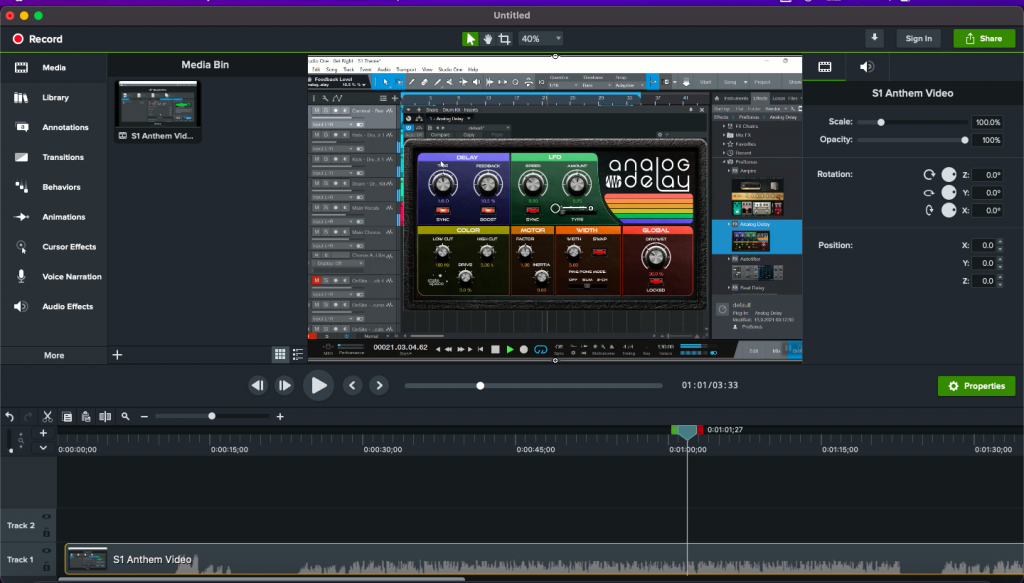Cut the selection with scissors icon

47,417
